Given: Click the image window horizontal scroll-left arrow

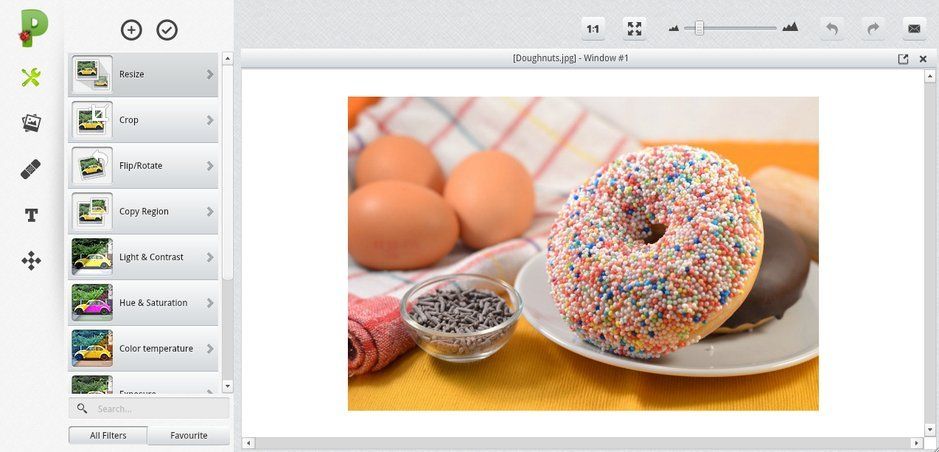Looking at the screenshot, I should [x=248, y=444].
